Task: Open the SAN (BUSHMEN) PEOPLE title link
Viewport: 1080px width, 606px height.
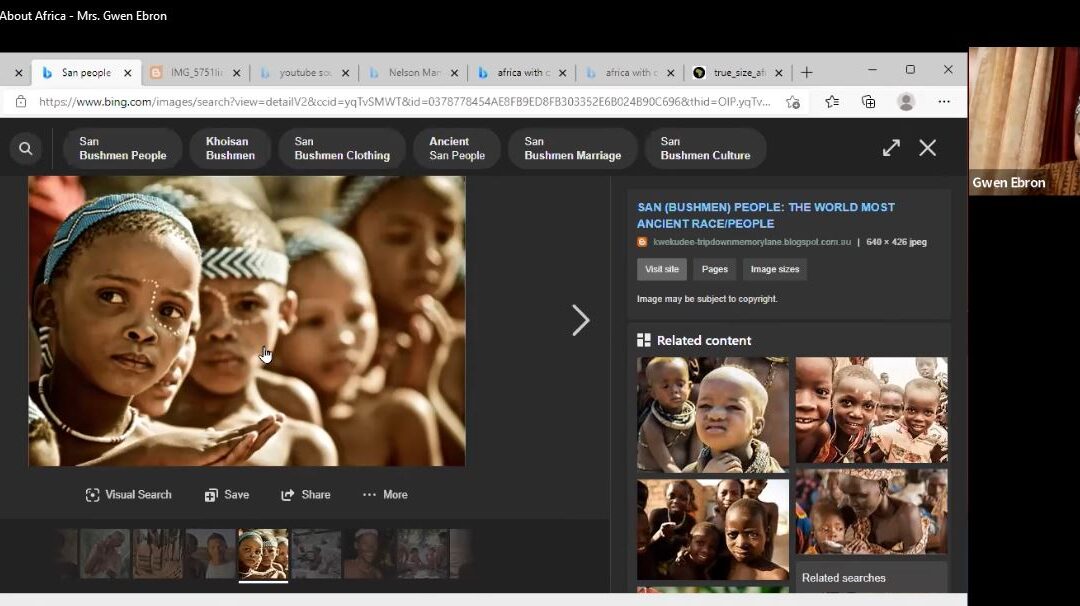Action: tap(766, 216)
